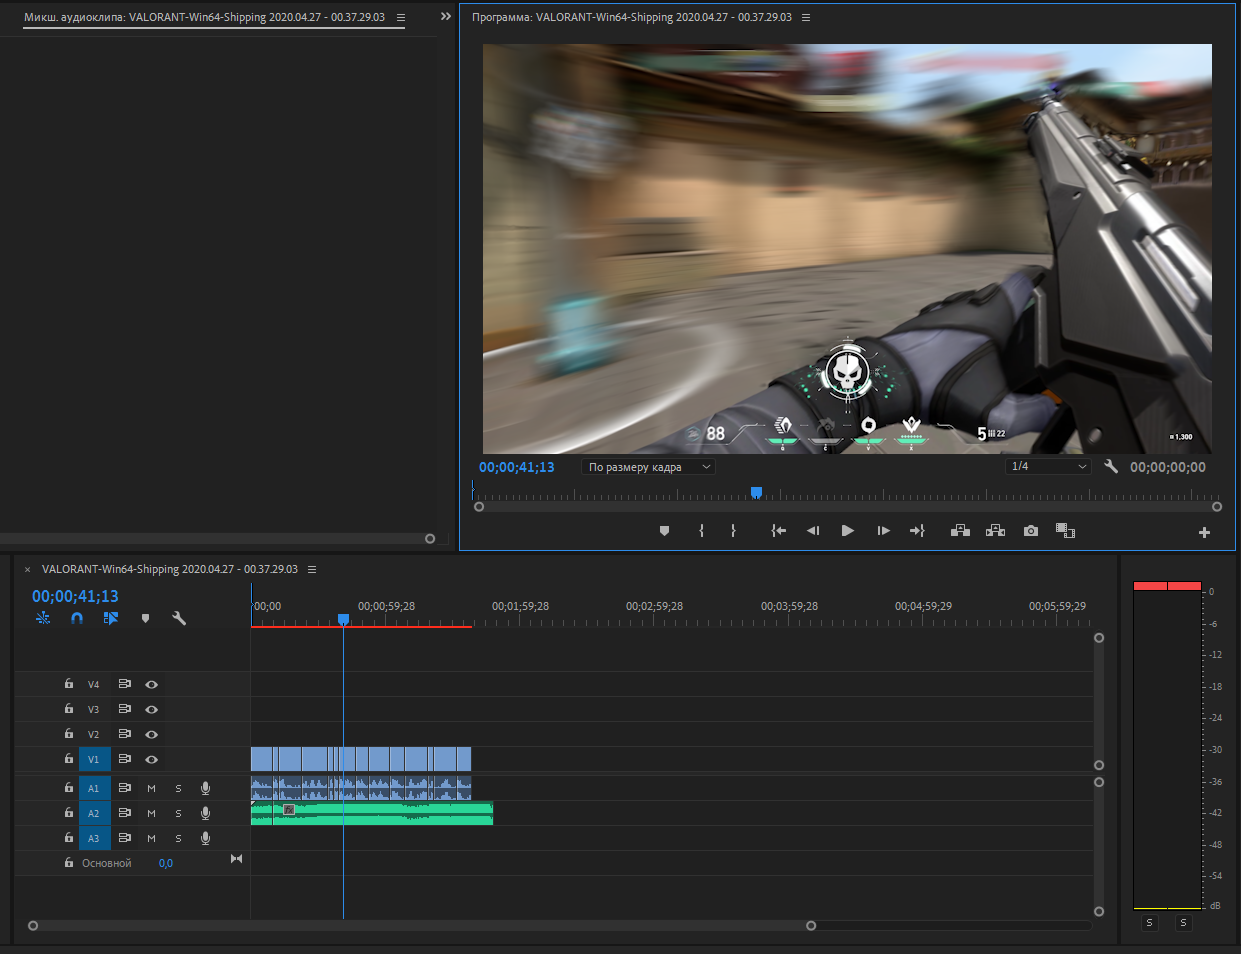Select the 'Микш. аудиоклипа' panel tab
This screenshot has width=1241, height=954.
tap(204, 17)
